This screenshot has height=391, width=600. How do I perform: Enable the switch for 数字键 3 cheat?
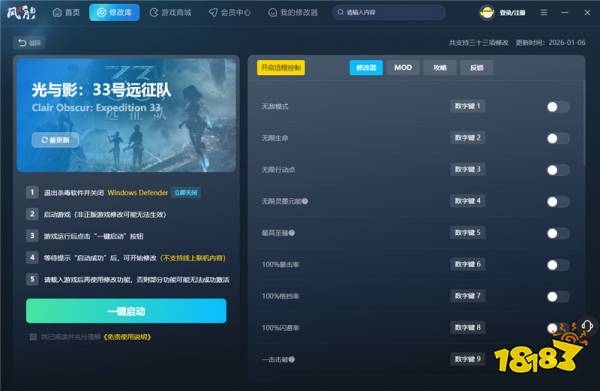pyautogui.click(x=558, y=170)
